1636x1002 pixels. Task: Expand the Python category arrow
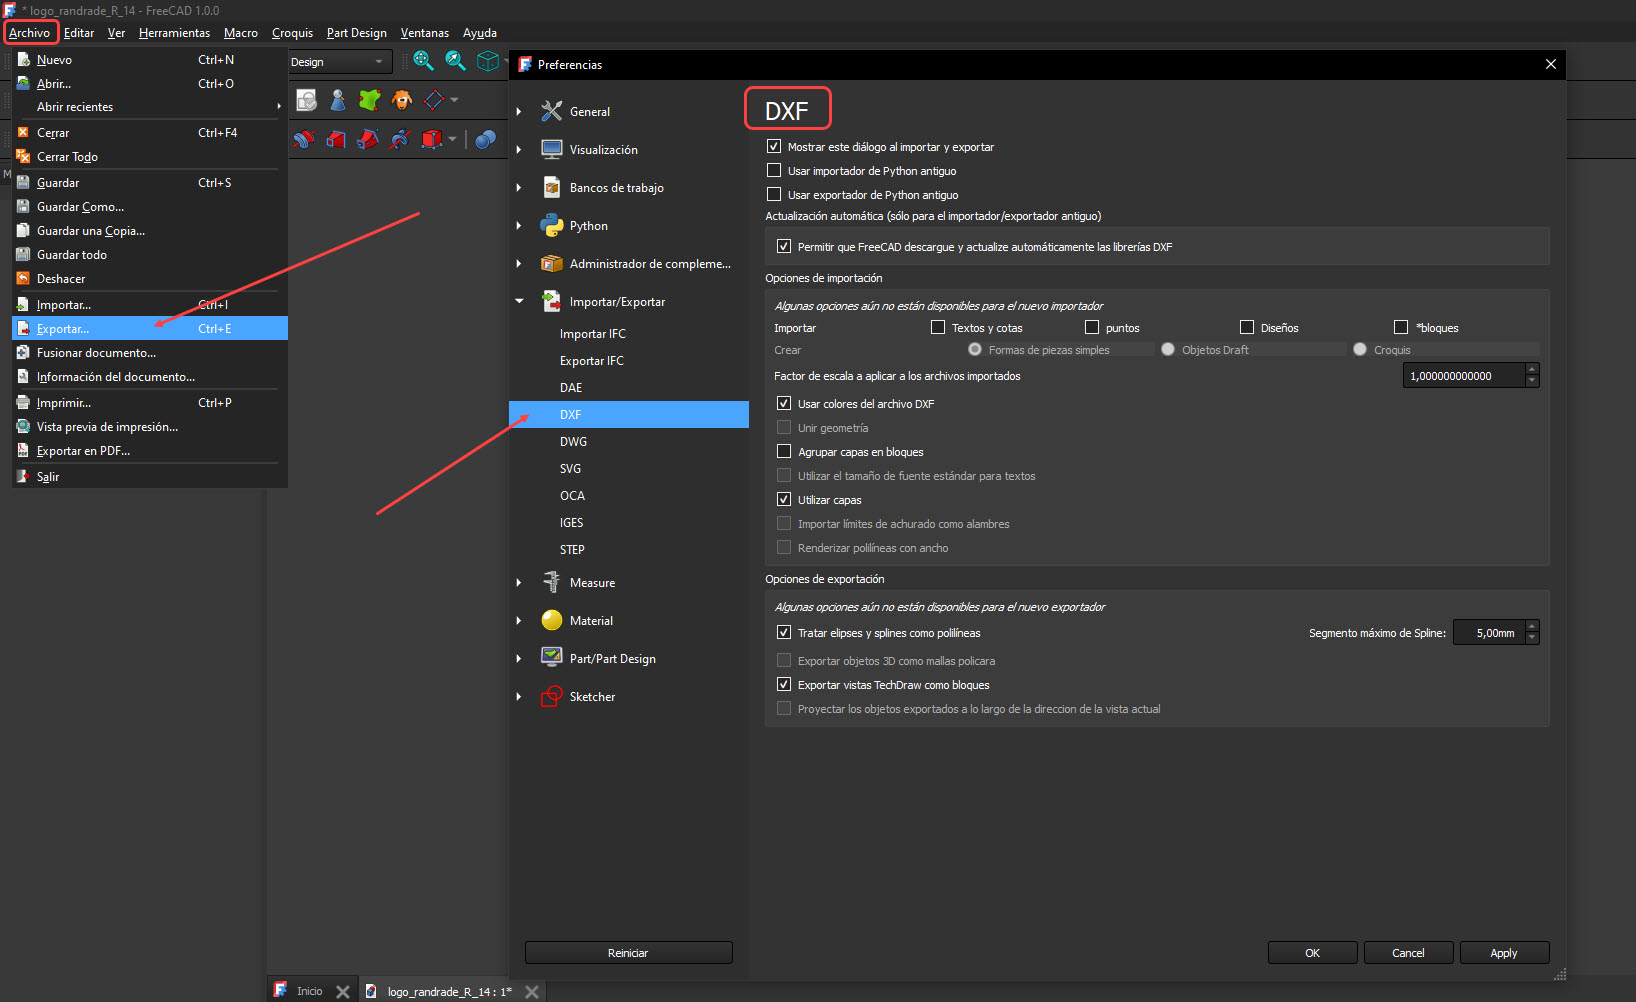click(x=519, y=226)
